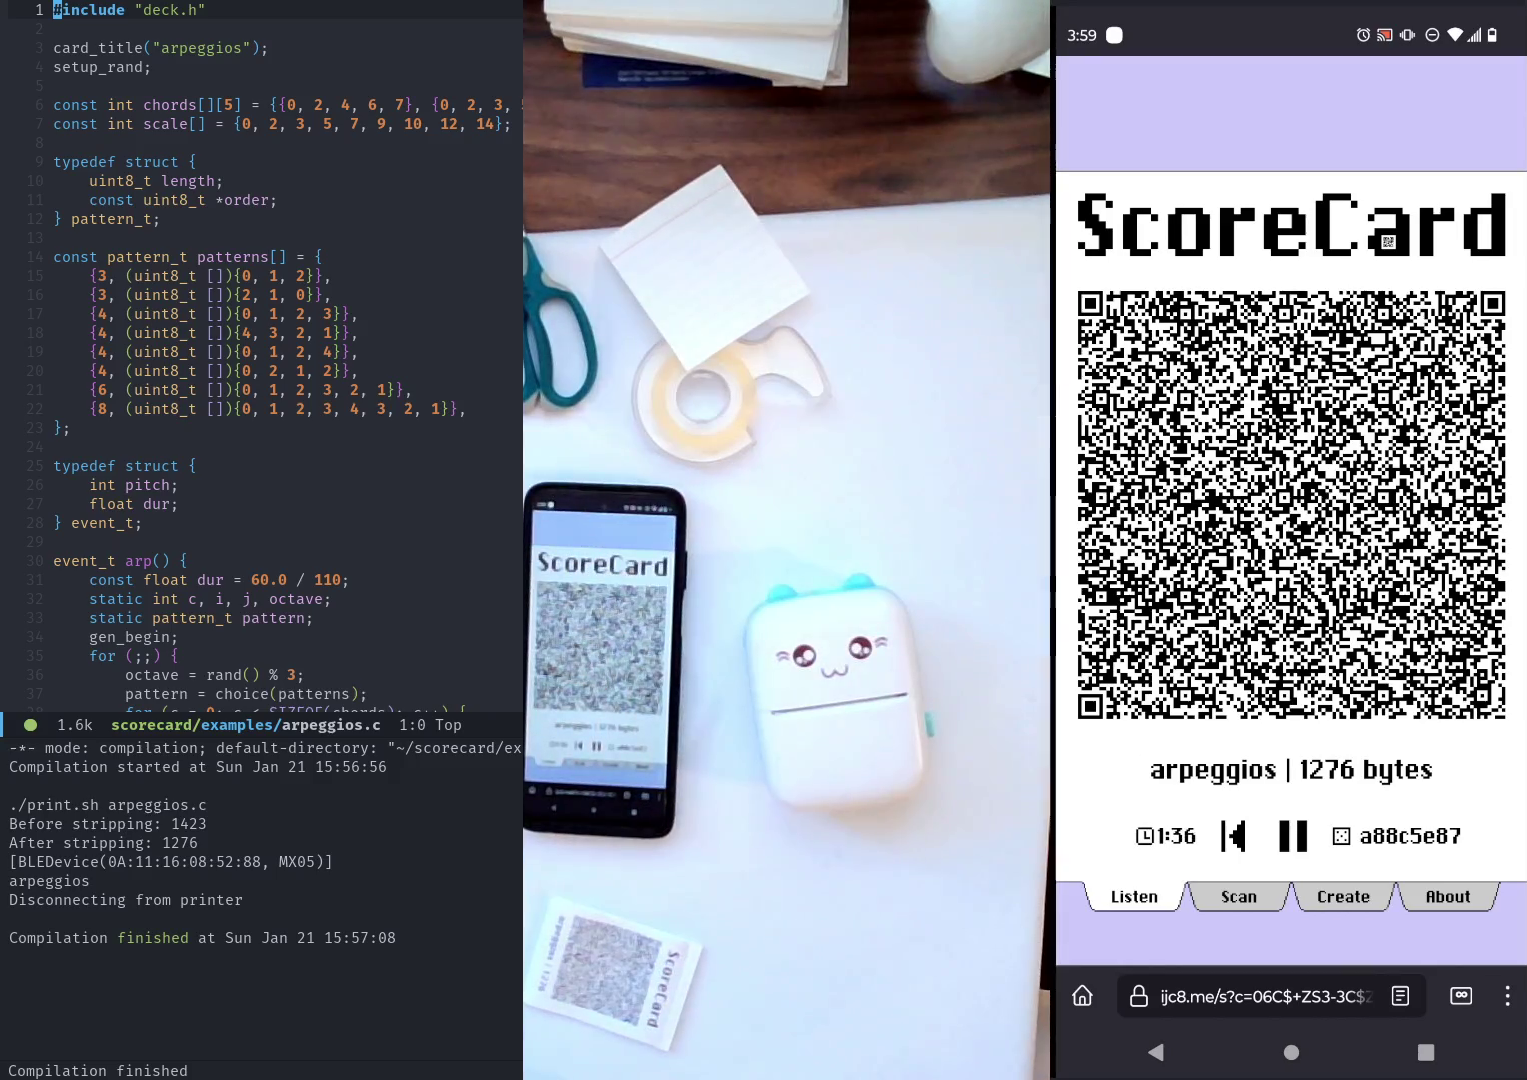This screenshot has width=1527, height=1080.
Task: Click the '#include "deck.h"' line in editor
Action: click(129, 10)
